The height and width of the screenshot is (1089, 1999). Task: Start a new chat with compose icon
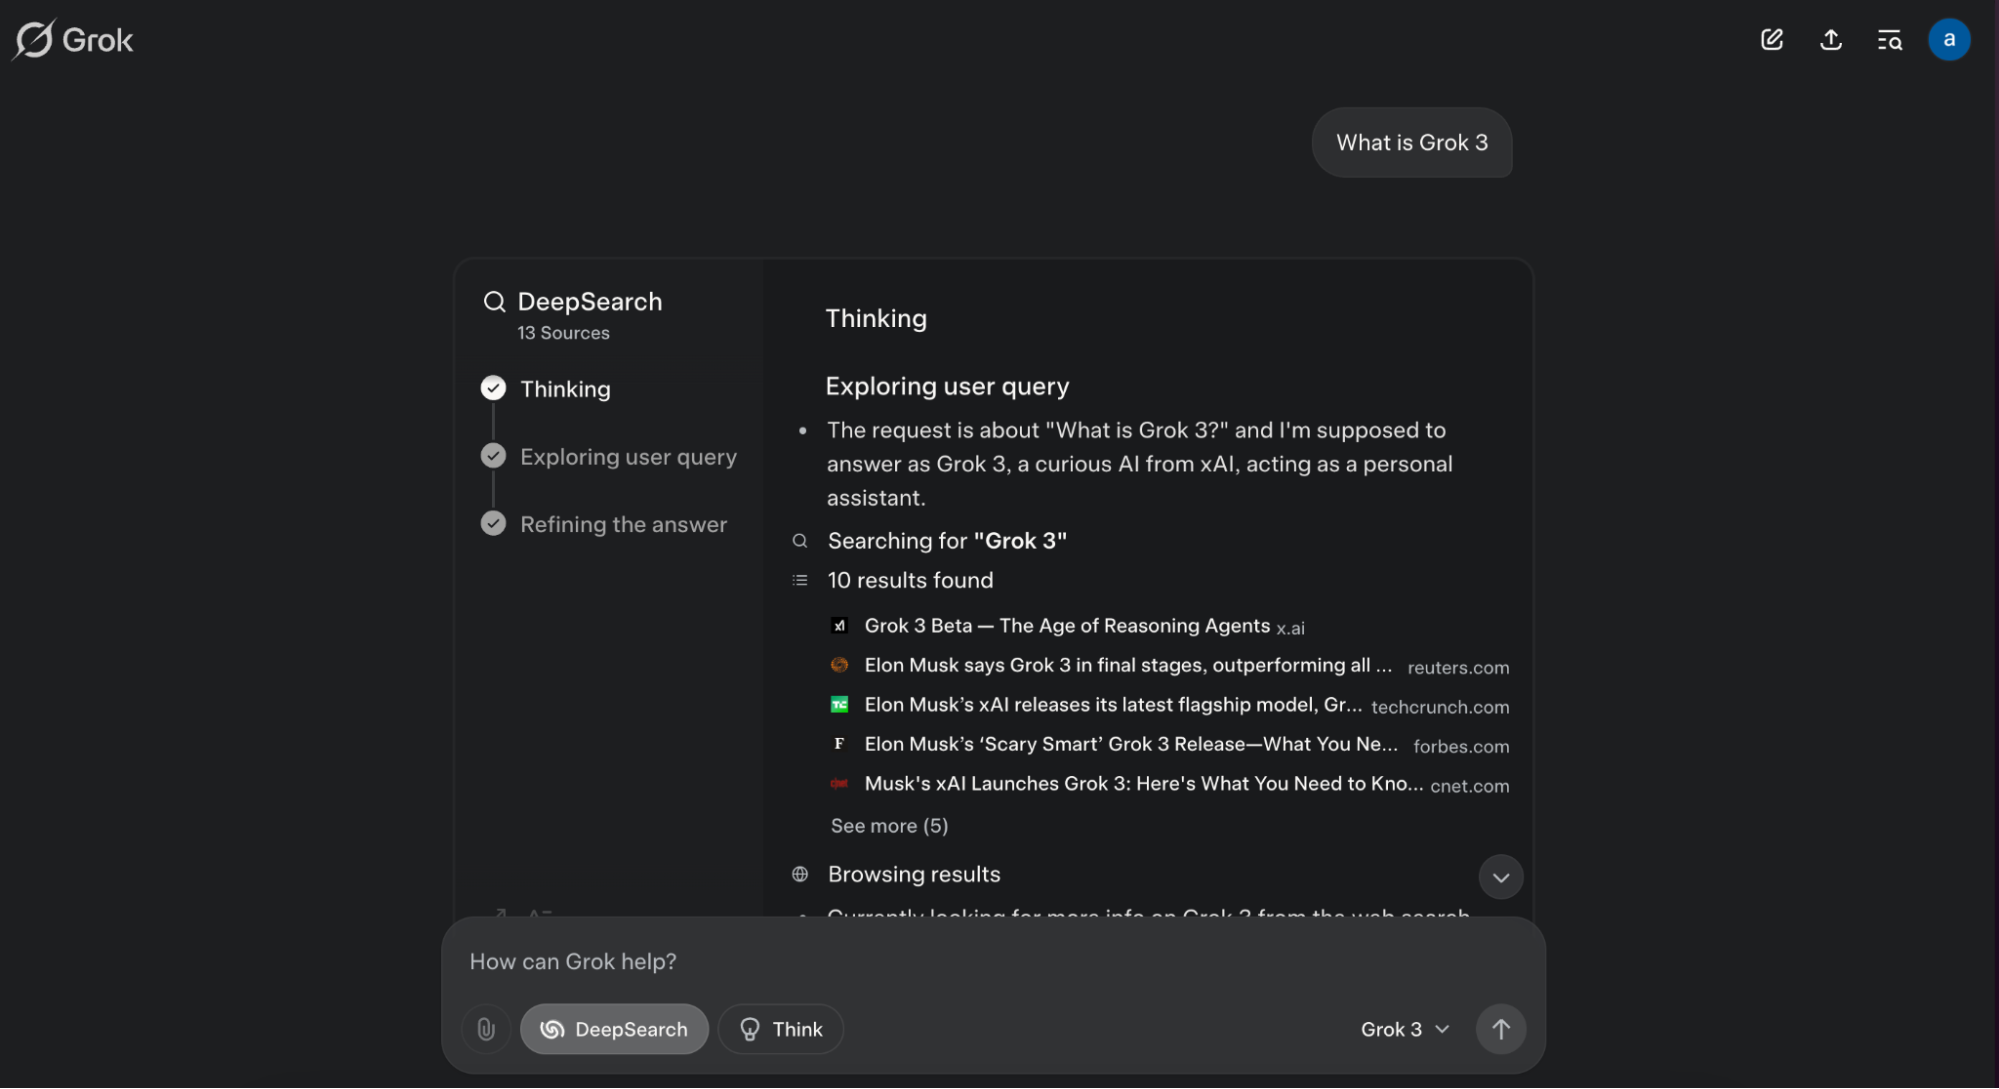point(1772,40)
